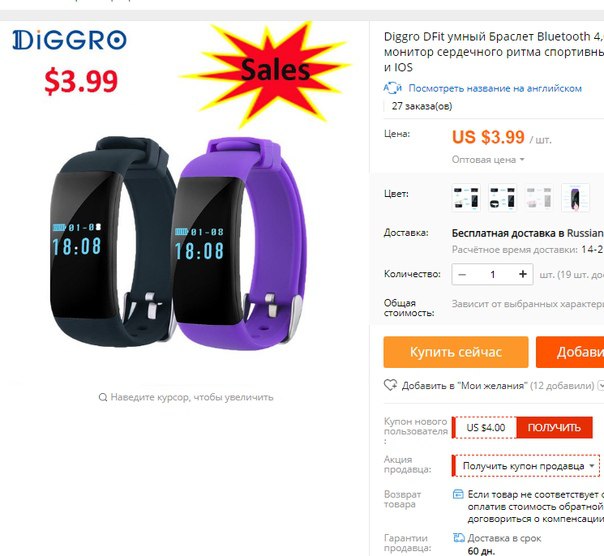The height and width of the screenshot is (556, 604).
Task: Select the first color option thumbnail
Action: coord(466,198)
